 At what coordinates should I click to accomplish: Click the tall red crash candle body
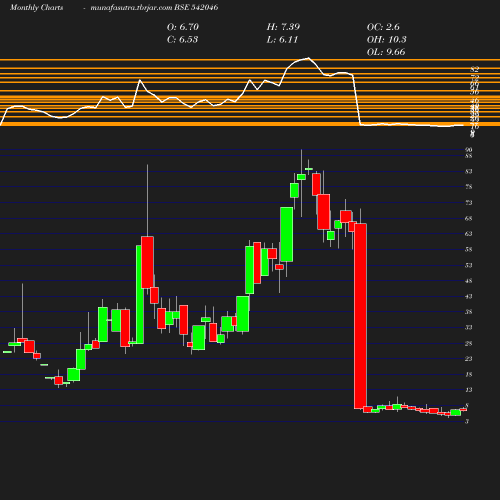click(x=360, y=316)
